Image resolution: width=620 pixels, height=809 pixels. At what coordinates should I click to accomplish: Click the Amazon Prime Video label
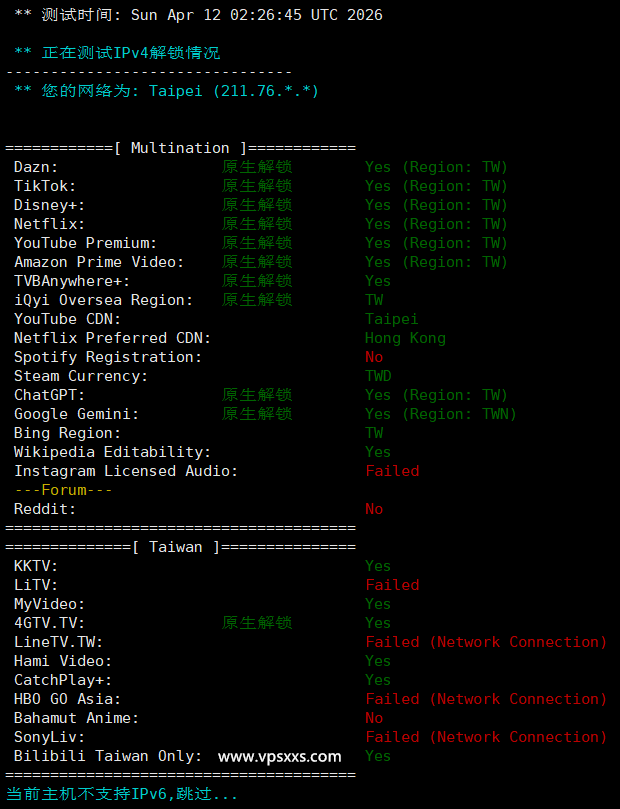(99, 262)
